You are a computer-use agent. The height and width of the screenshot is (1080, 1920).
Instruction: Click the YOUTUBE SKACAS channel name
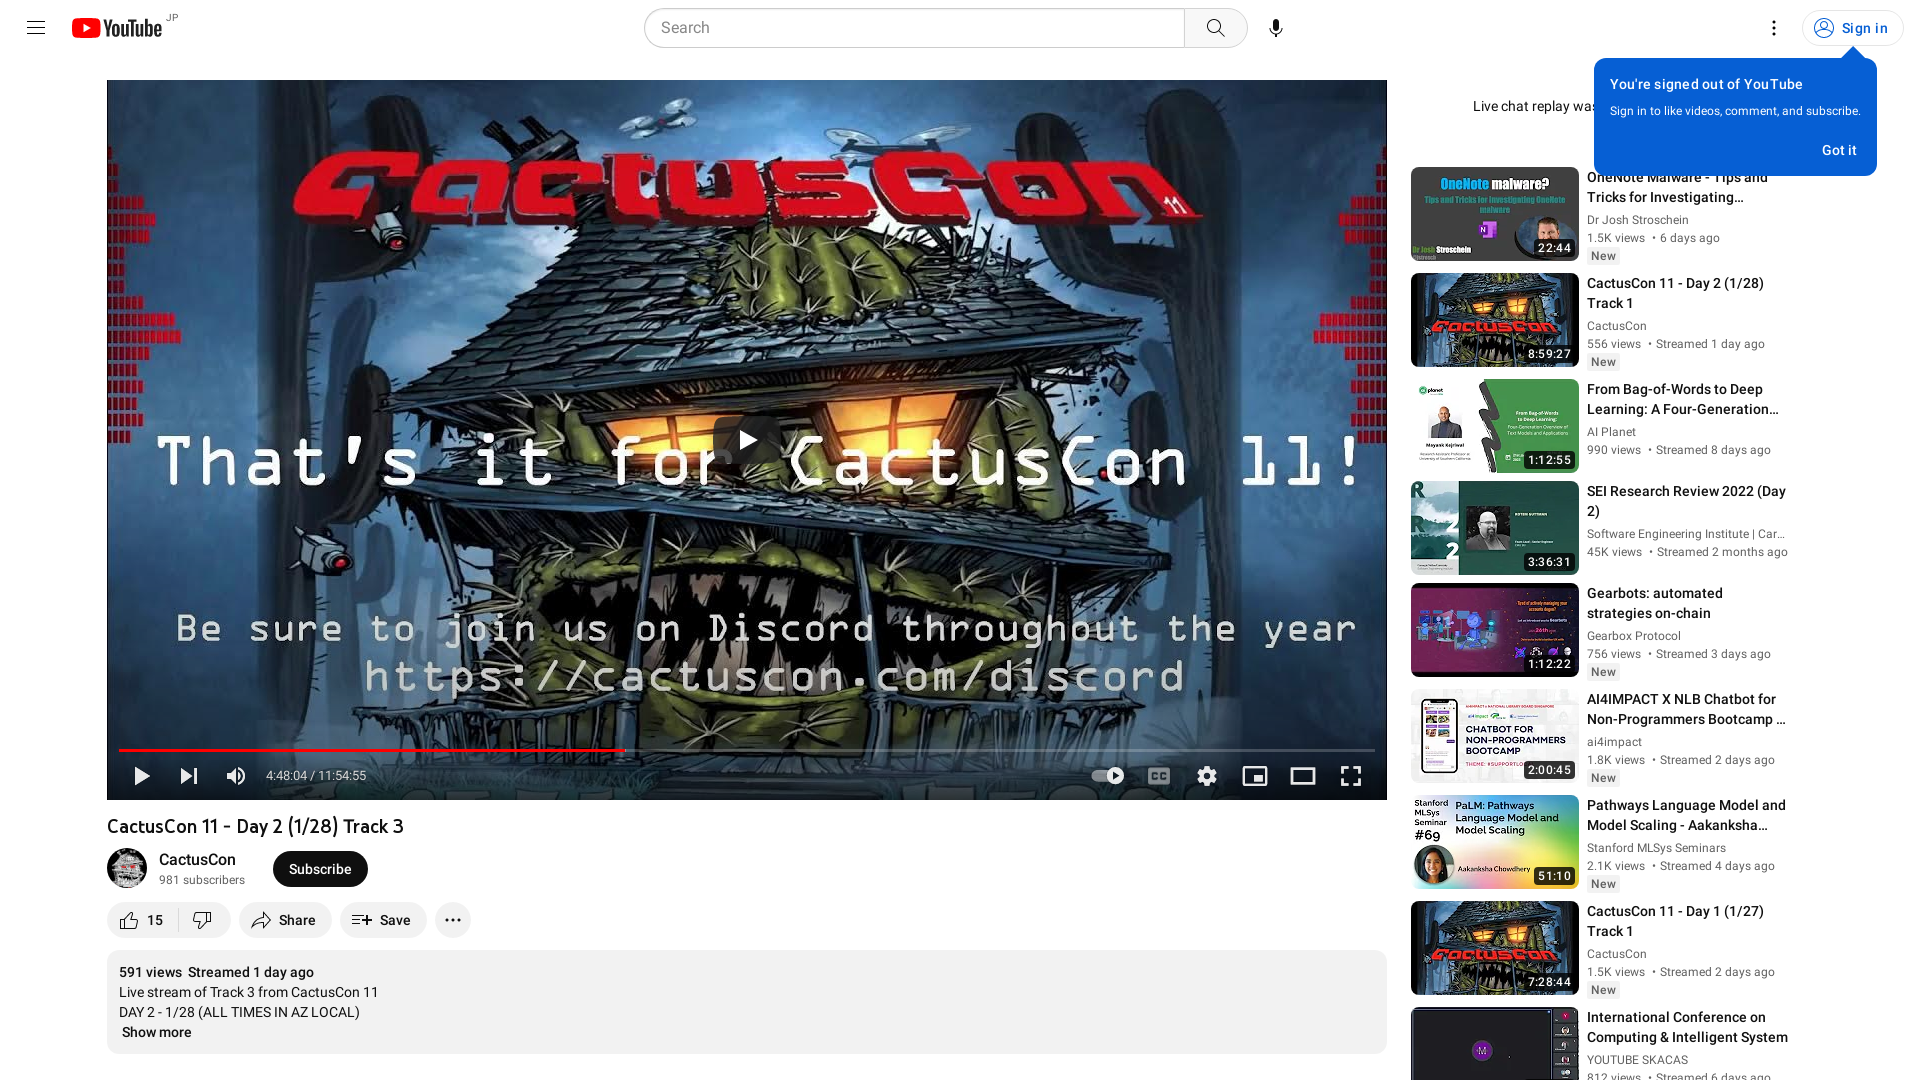(x=1637, y=1060)
